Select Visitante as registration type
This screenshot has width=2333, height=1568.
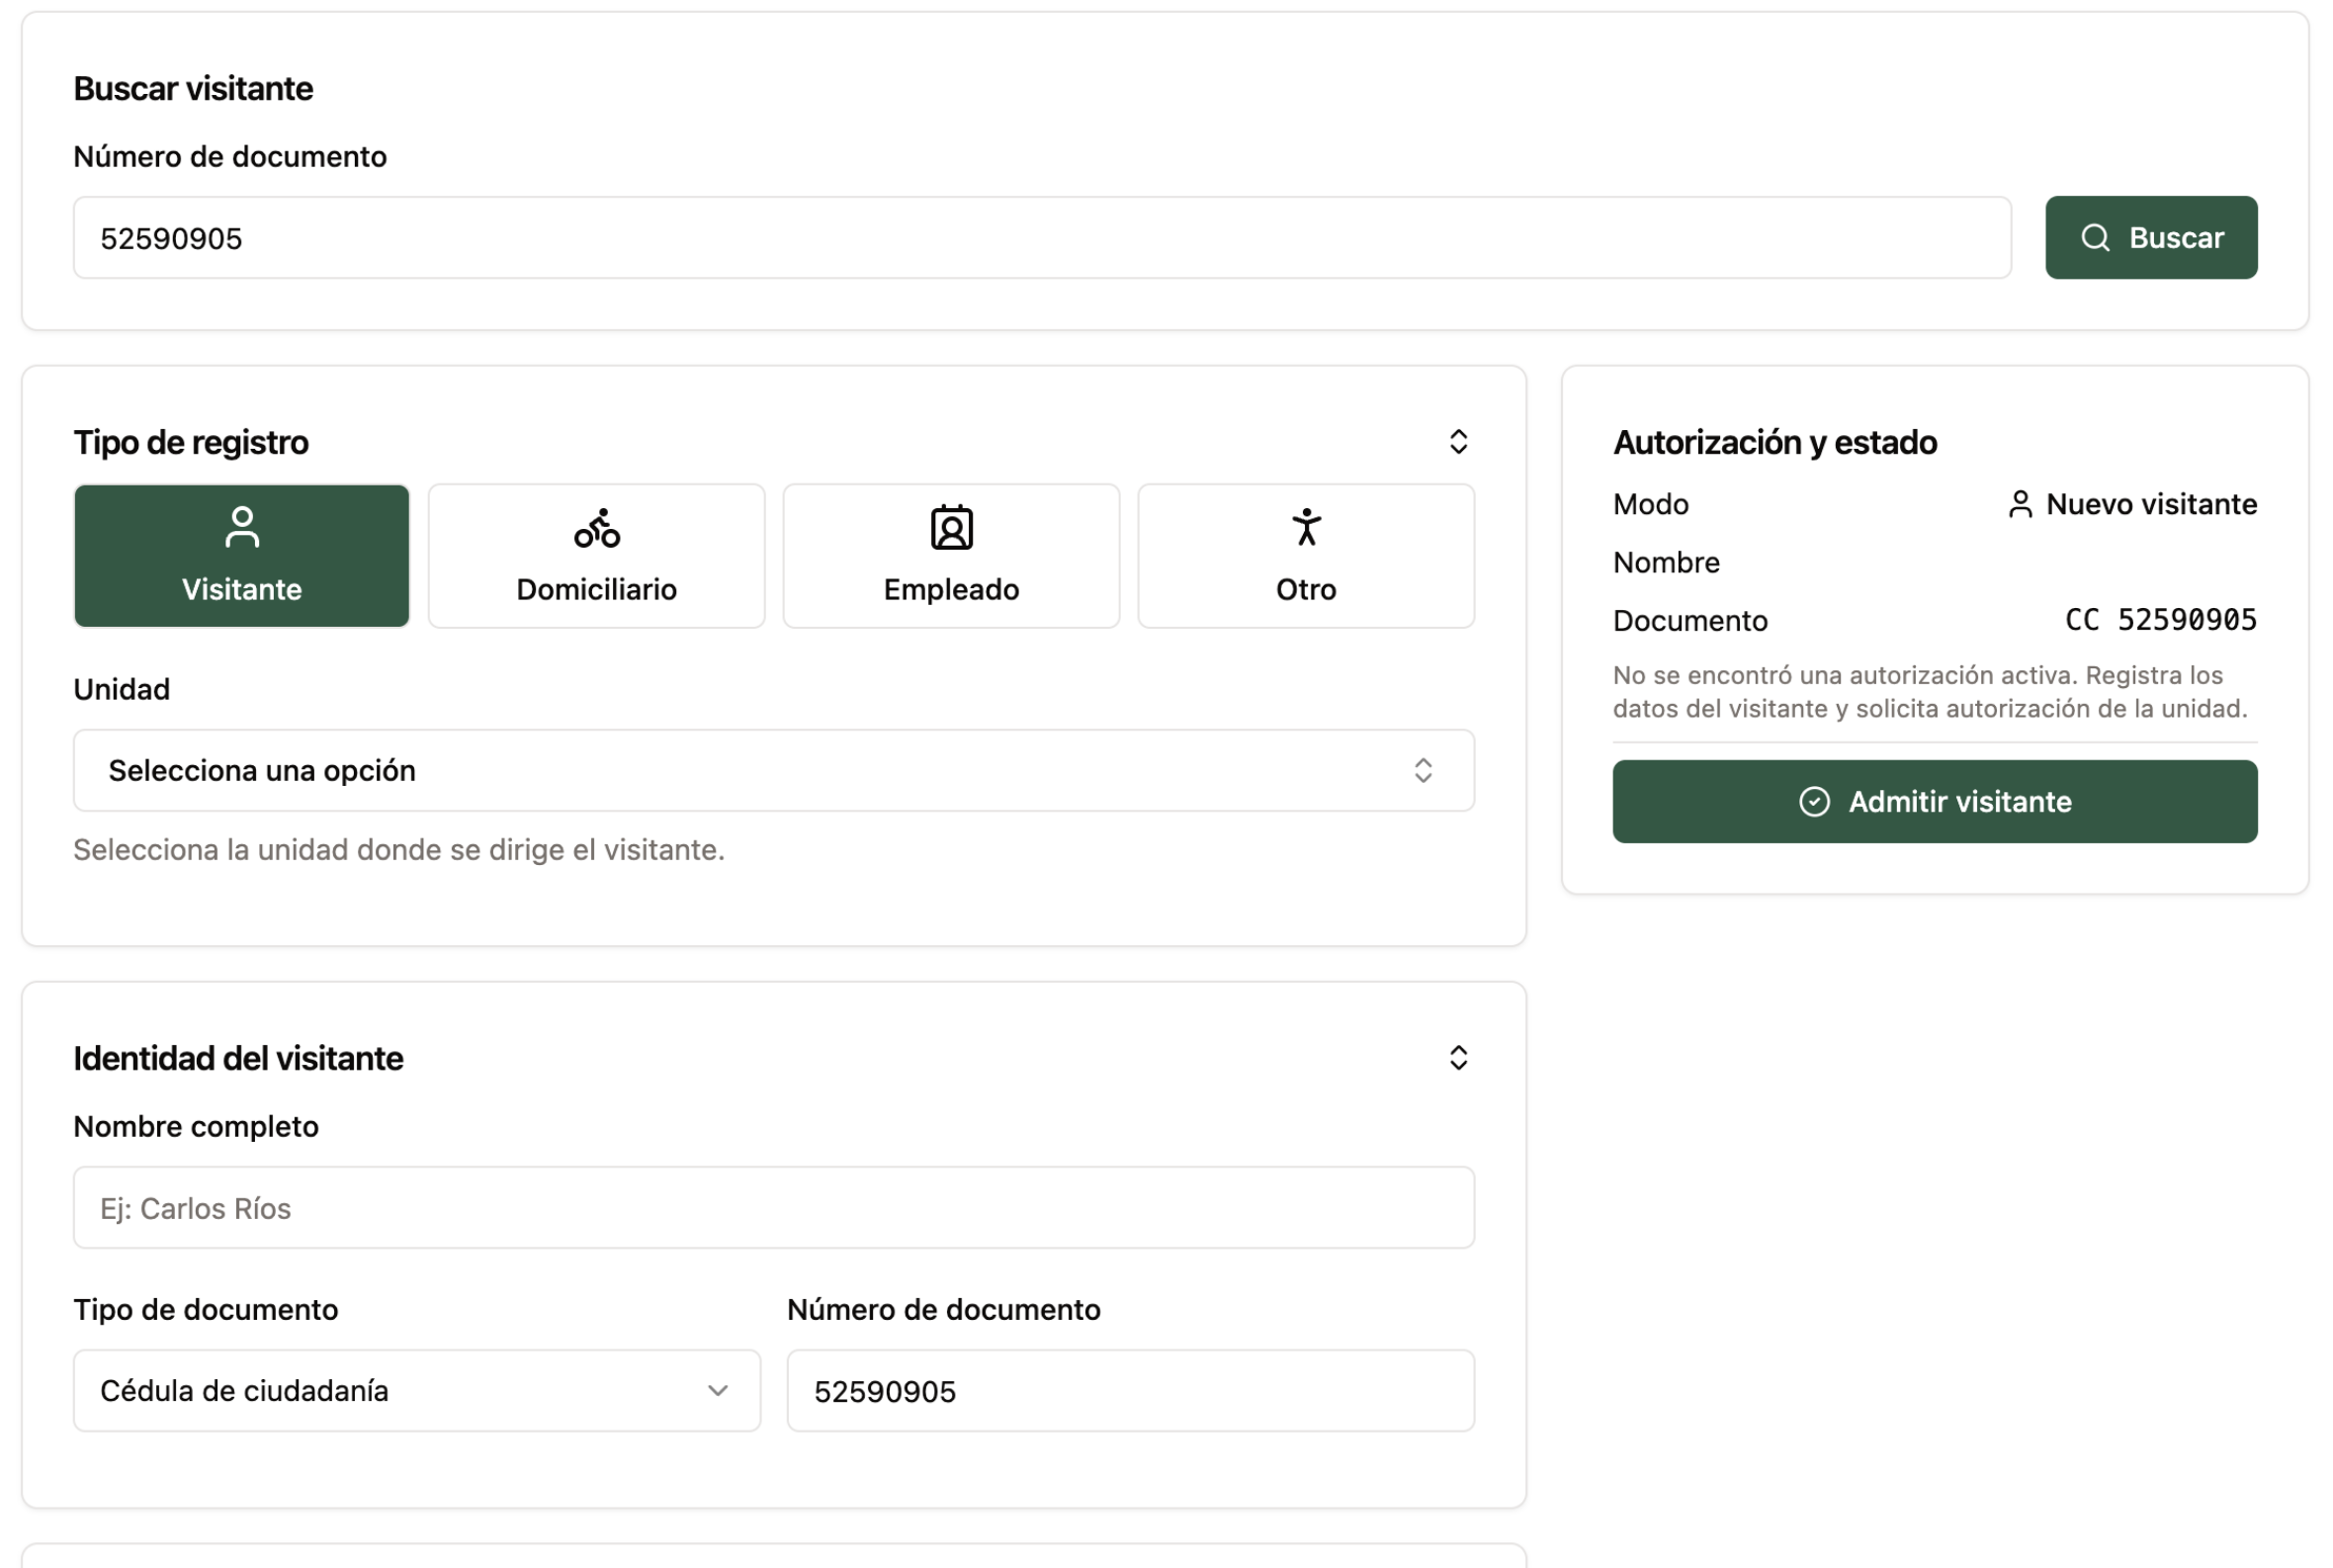pyautogui.click(x=241, y=556)
